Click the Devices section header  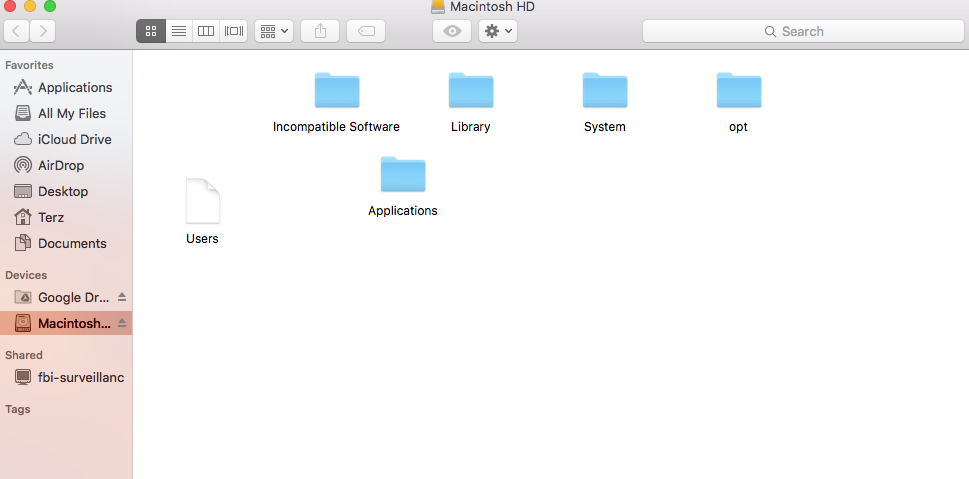26,275
